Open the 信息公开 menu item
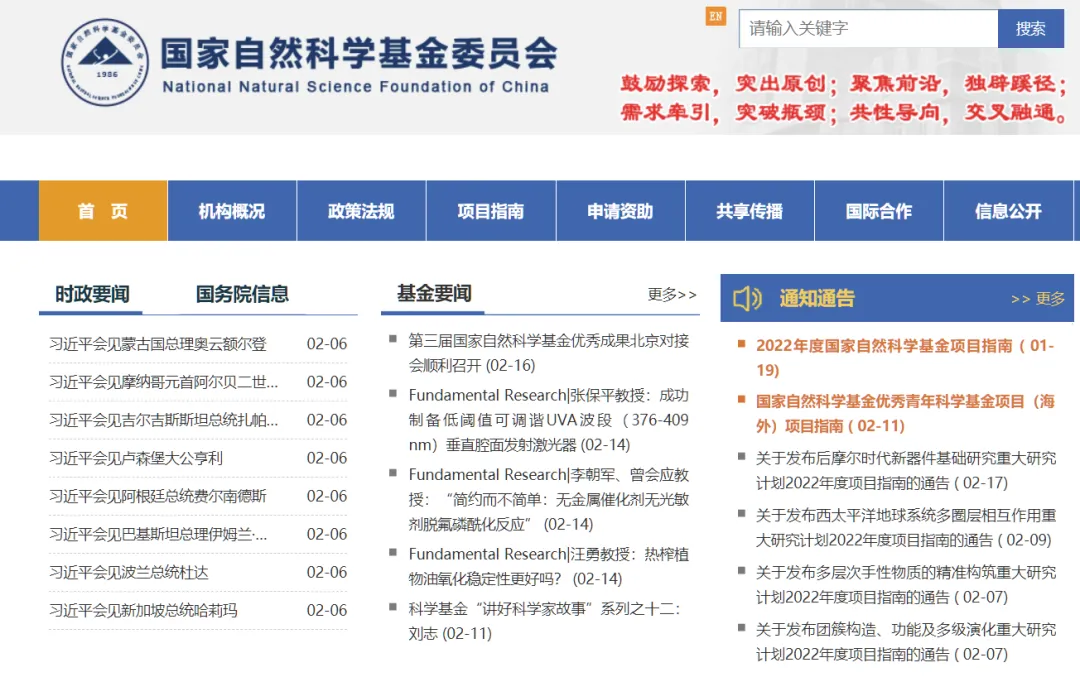Viewport: 1080px width, 677px height. tap(1008, 211)
